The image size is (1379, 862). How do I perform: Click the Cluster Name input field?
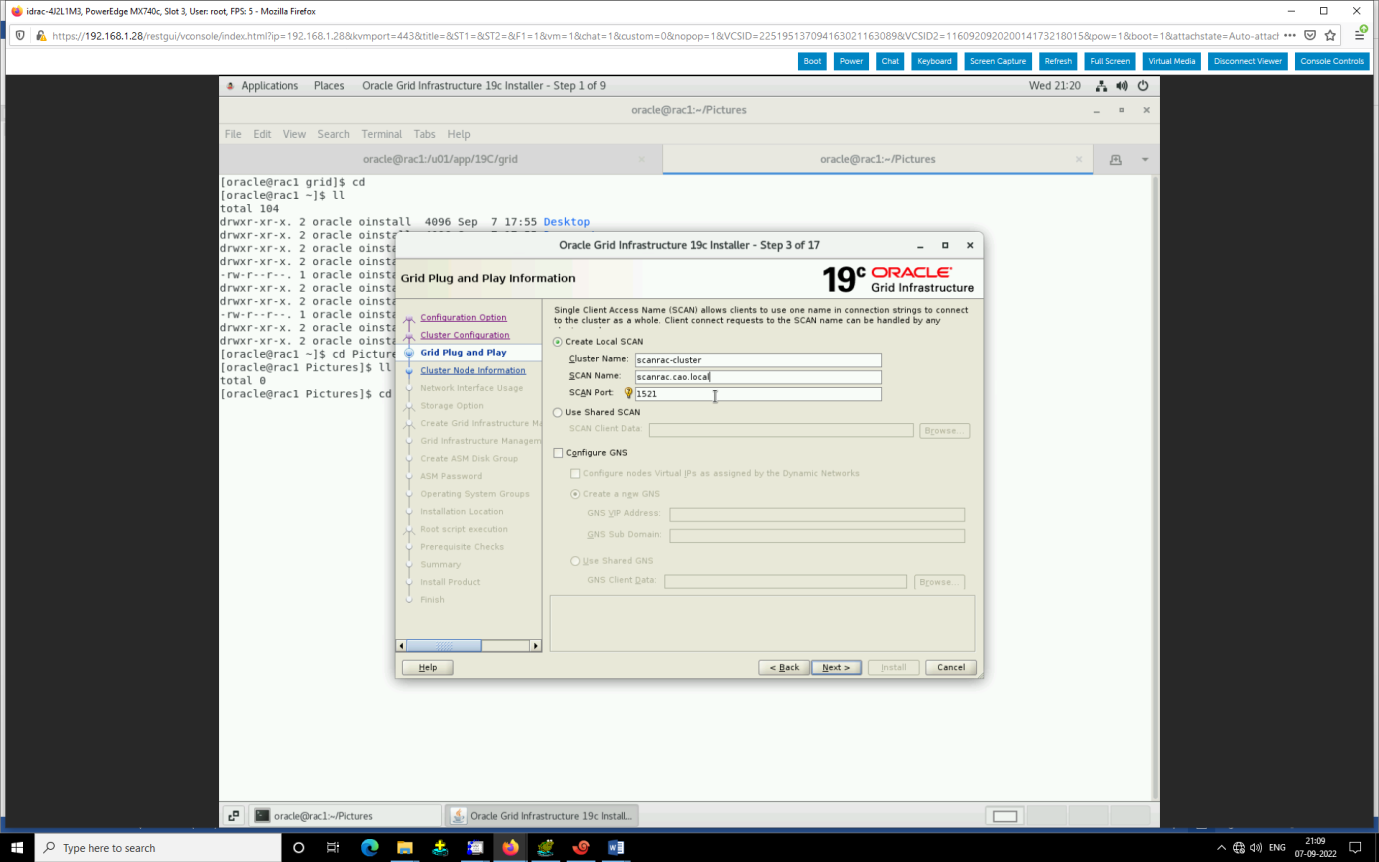coord(758,360)
